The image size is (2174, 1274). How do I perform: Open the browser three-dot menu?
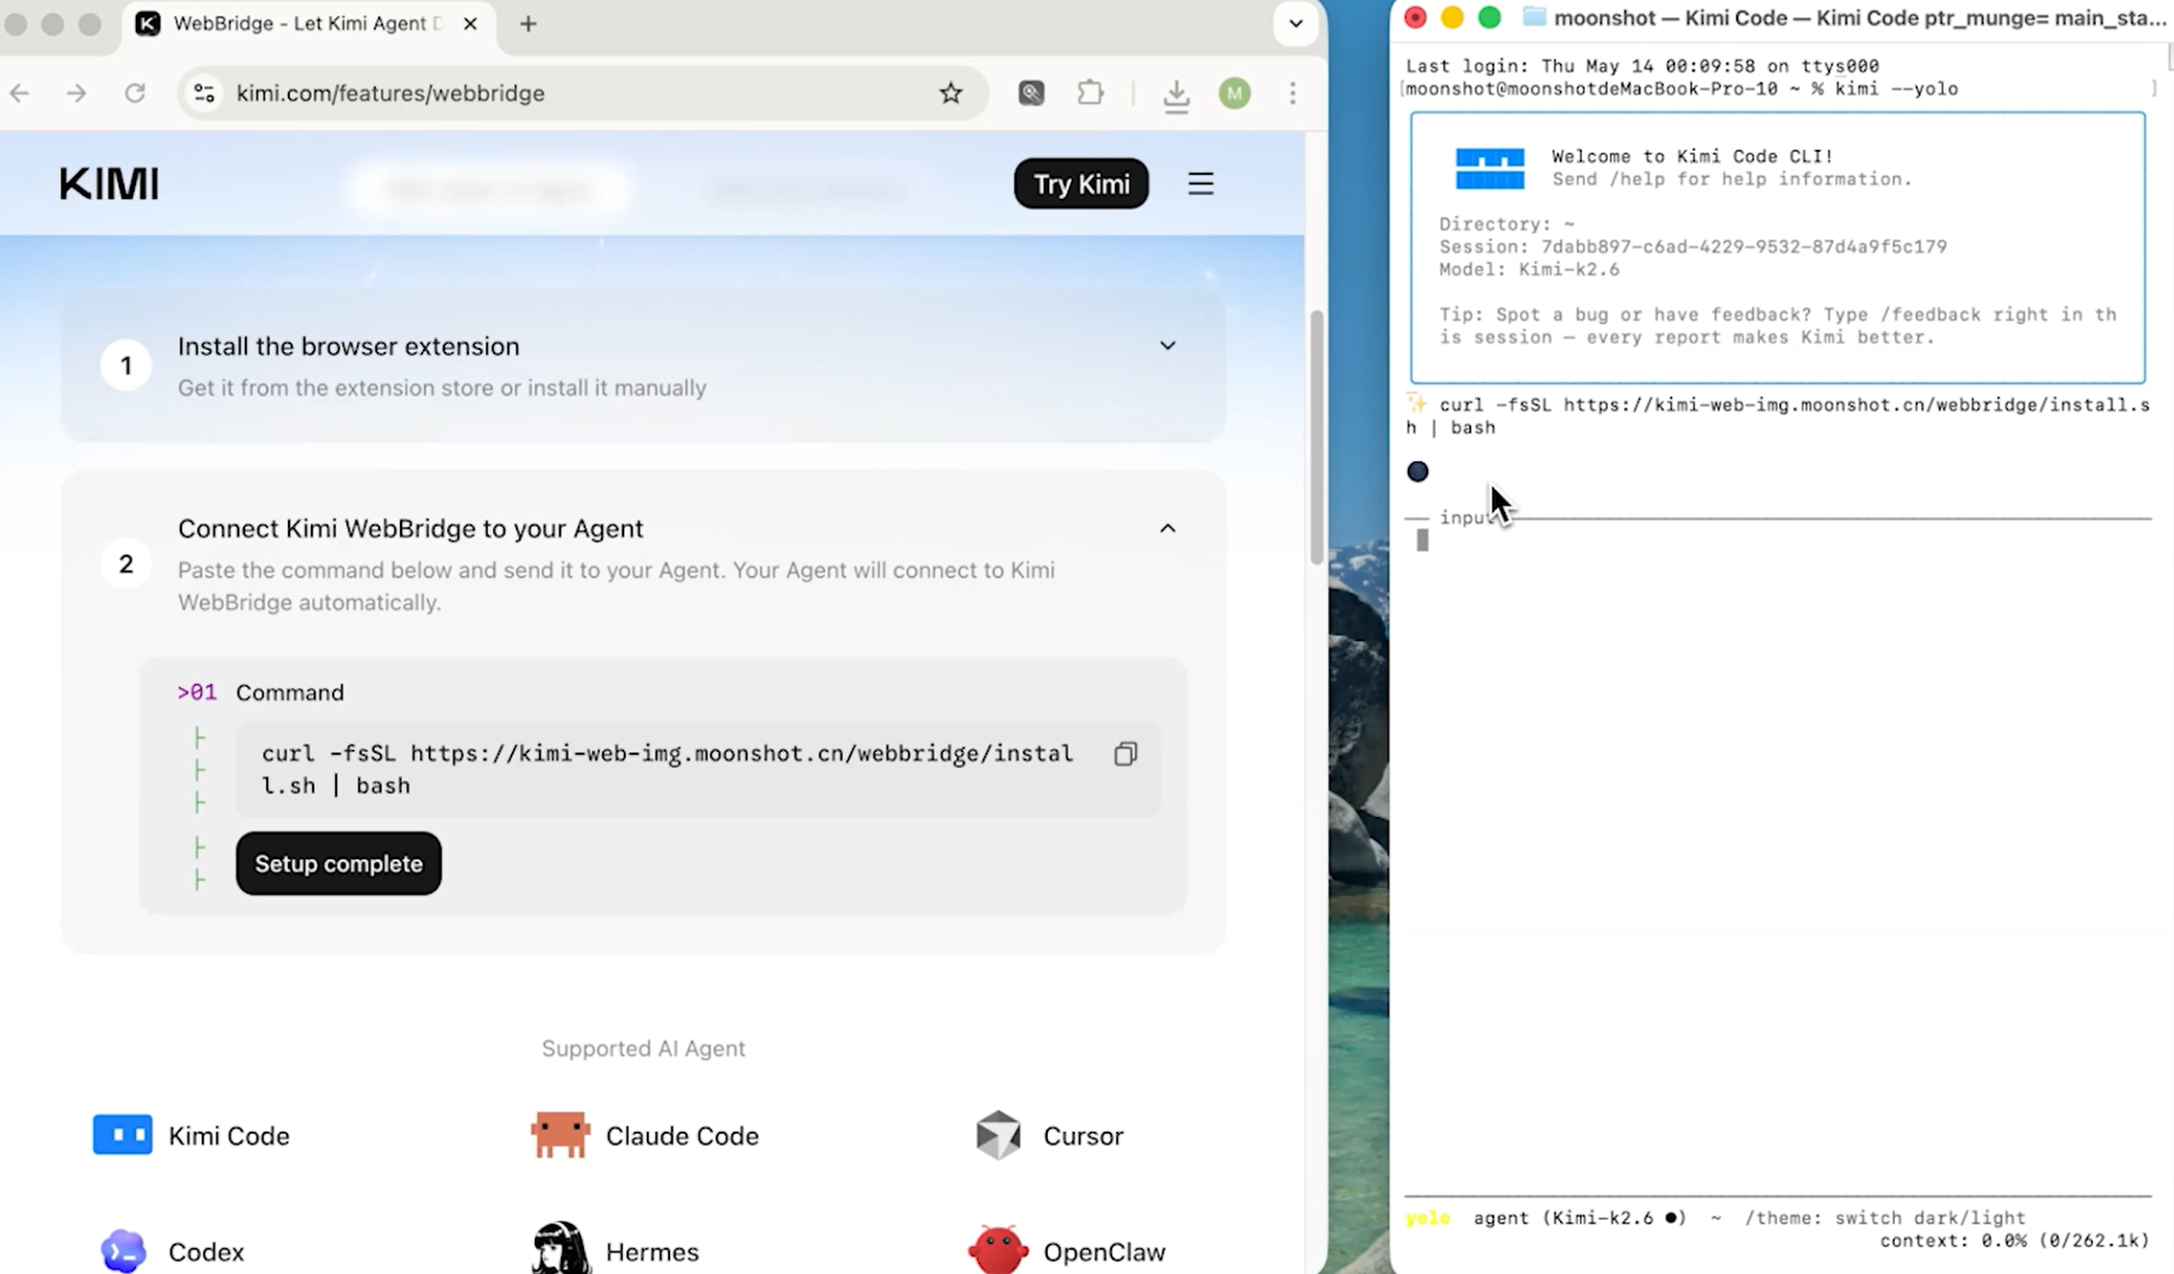point(1293,93)
